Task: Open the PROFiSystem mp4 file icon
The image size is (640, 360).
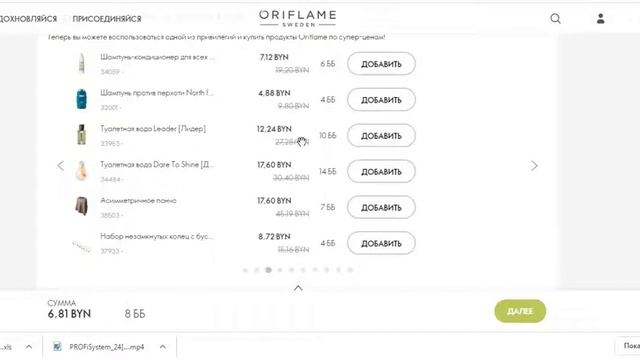Action: pos(57,347)
